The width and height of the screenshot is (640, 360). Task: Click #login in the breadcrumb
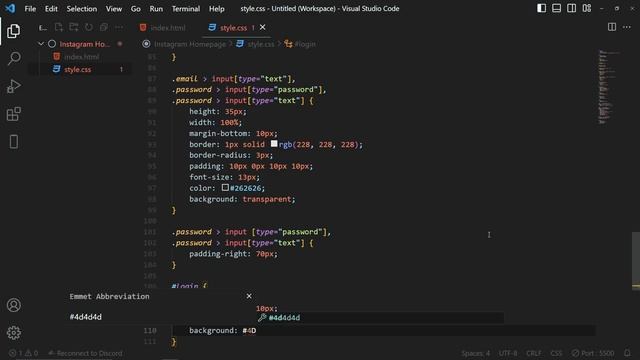point(305,44)
